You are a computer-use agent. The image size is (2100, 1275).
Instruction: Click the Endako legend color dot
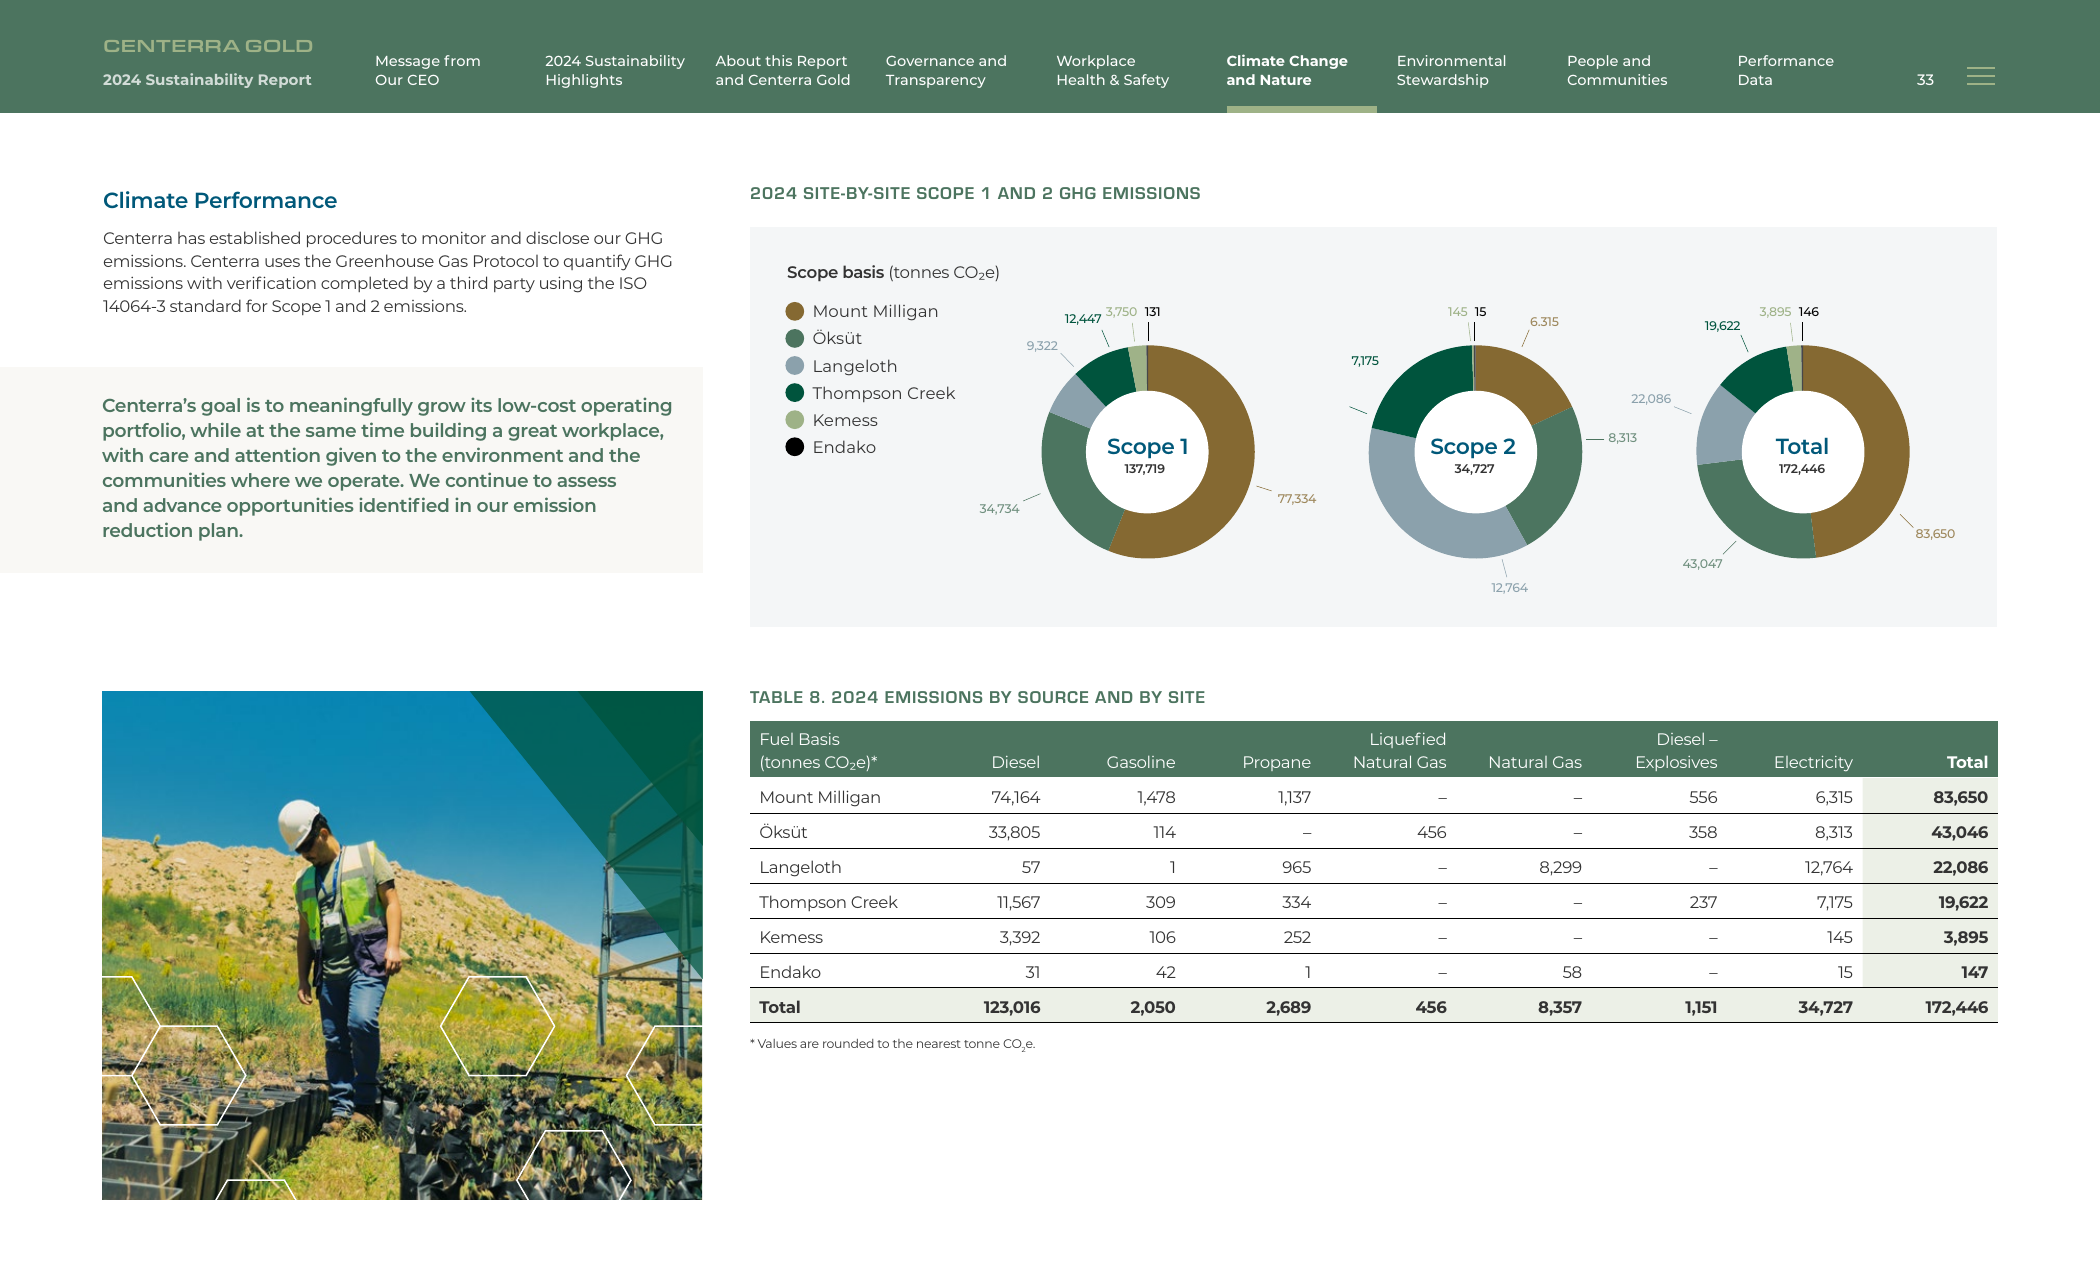pos(795,447)
